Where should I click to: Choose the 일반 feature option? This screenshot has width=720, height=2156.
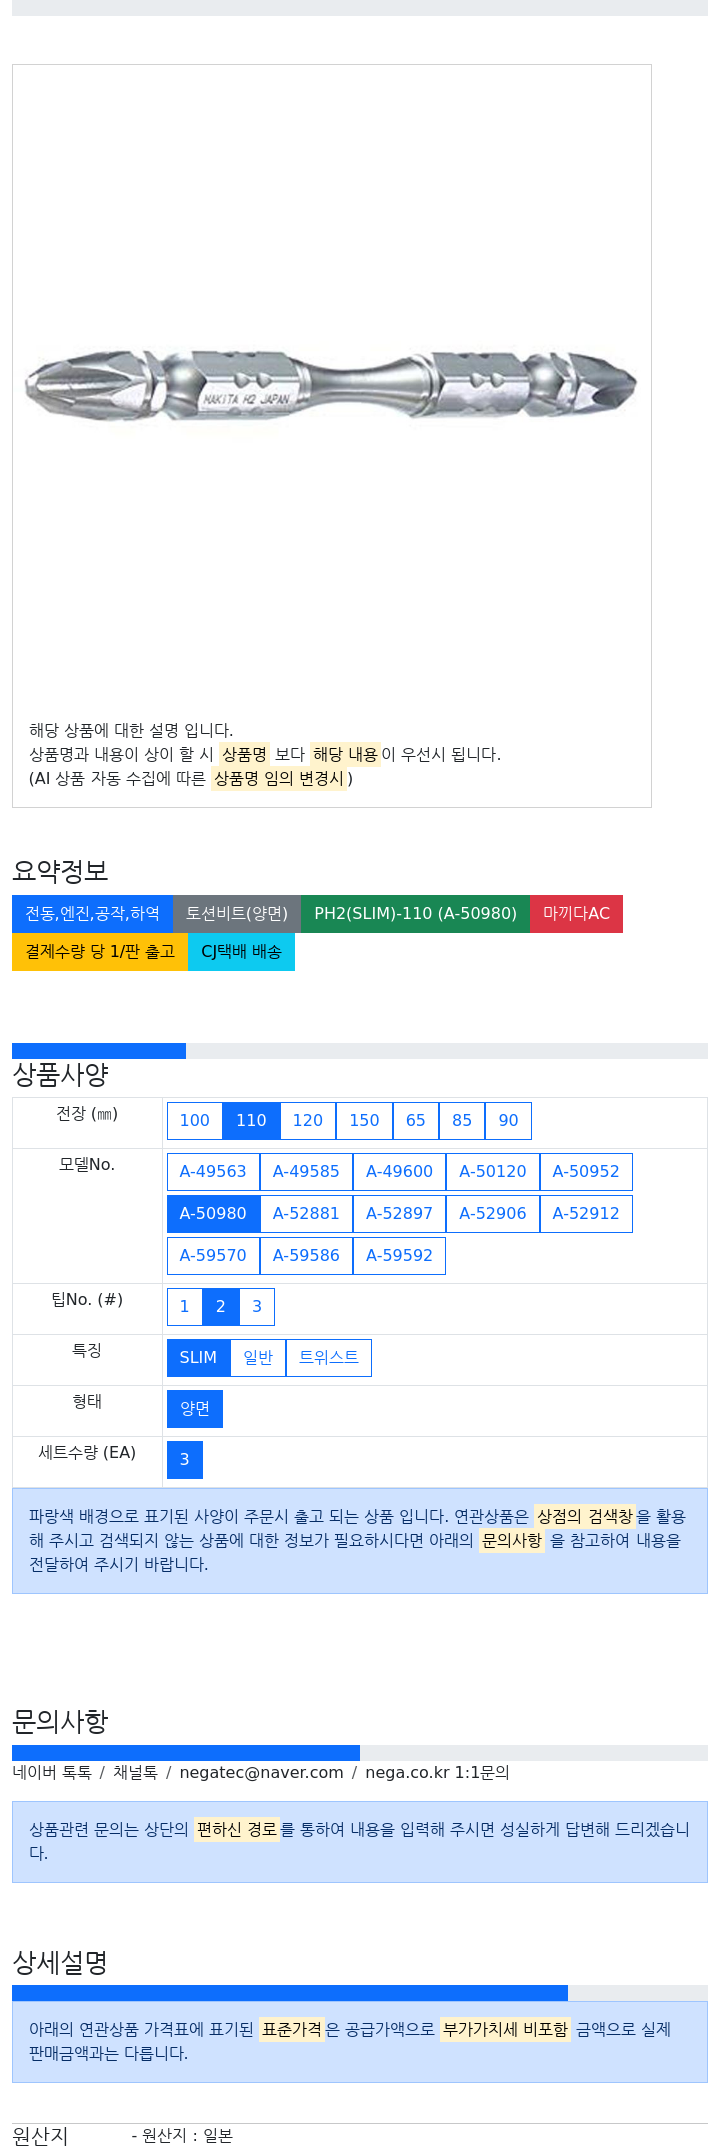[x=258, y=1358]
